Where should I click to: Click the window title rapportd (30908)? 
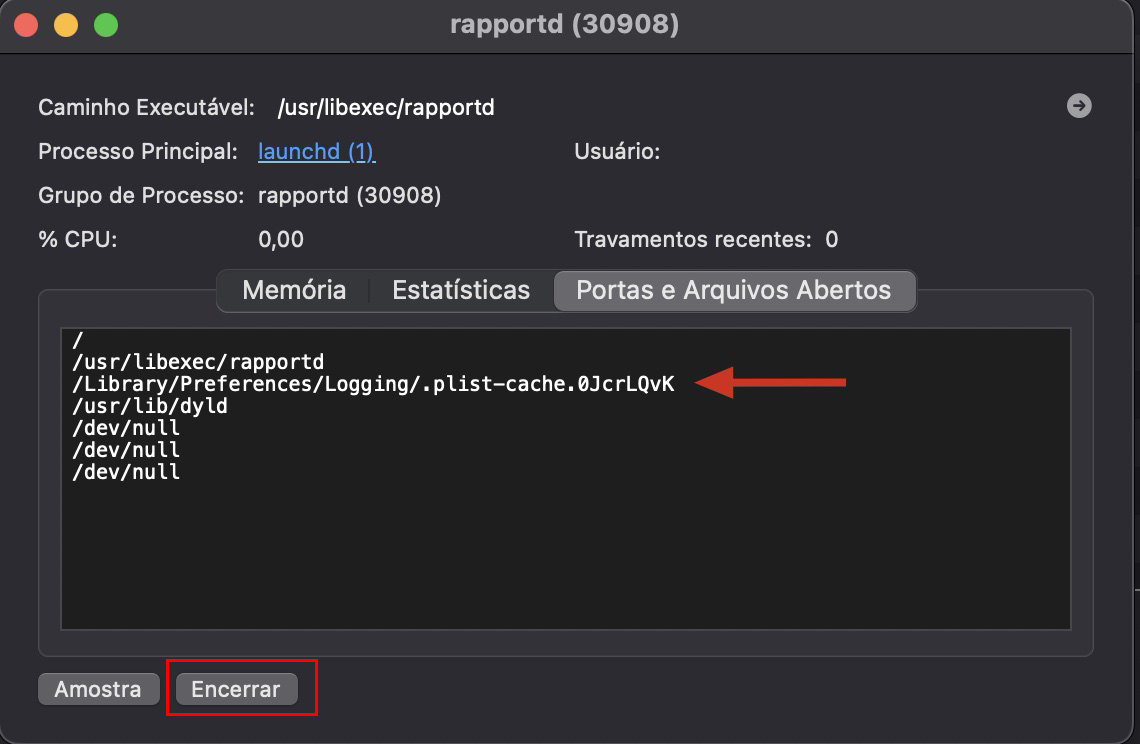pyautogui.click(x=564, y=24)
